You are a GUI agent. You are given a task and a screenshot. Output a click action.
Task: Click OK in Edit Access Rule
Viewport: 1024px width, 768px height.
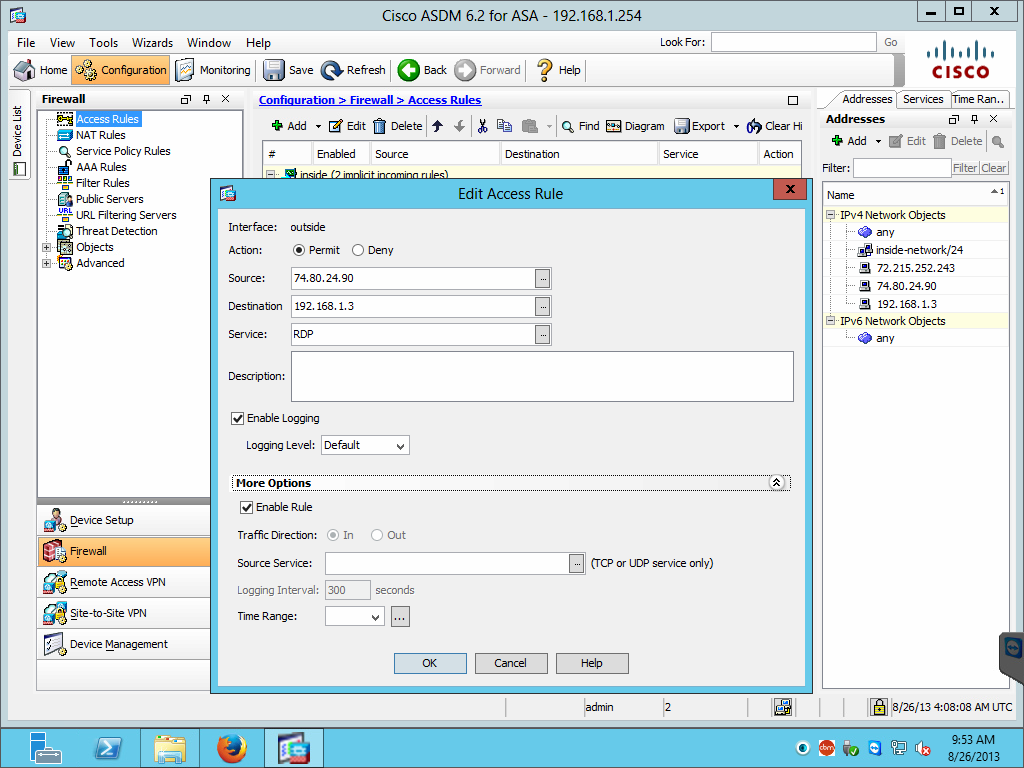430,664
